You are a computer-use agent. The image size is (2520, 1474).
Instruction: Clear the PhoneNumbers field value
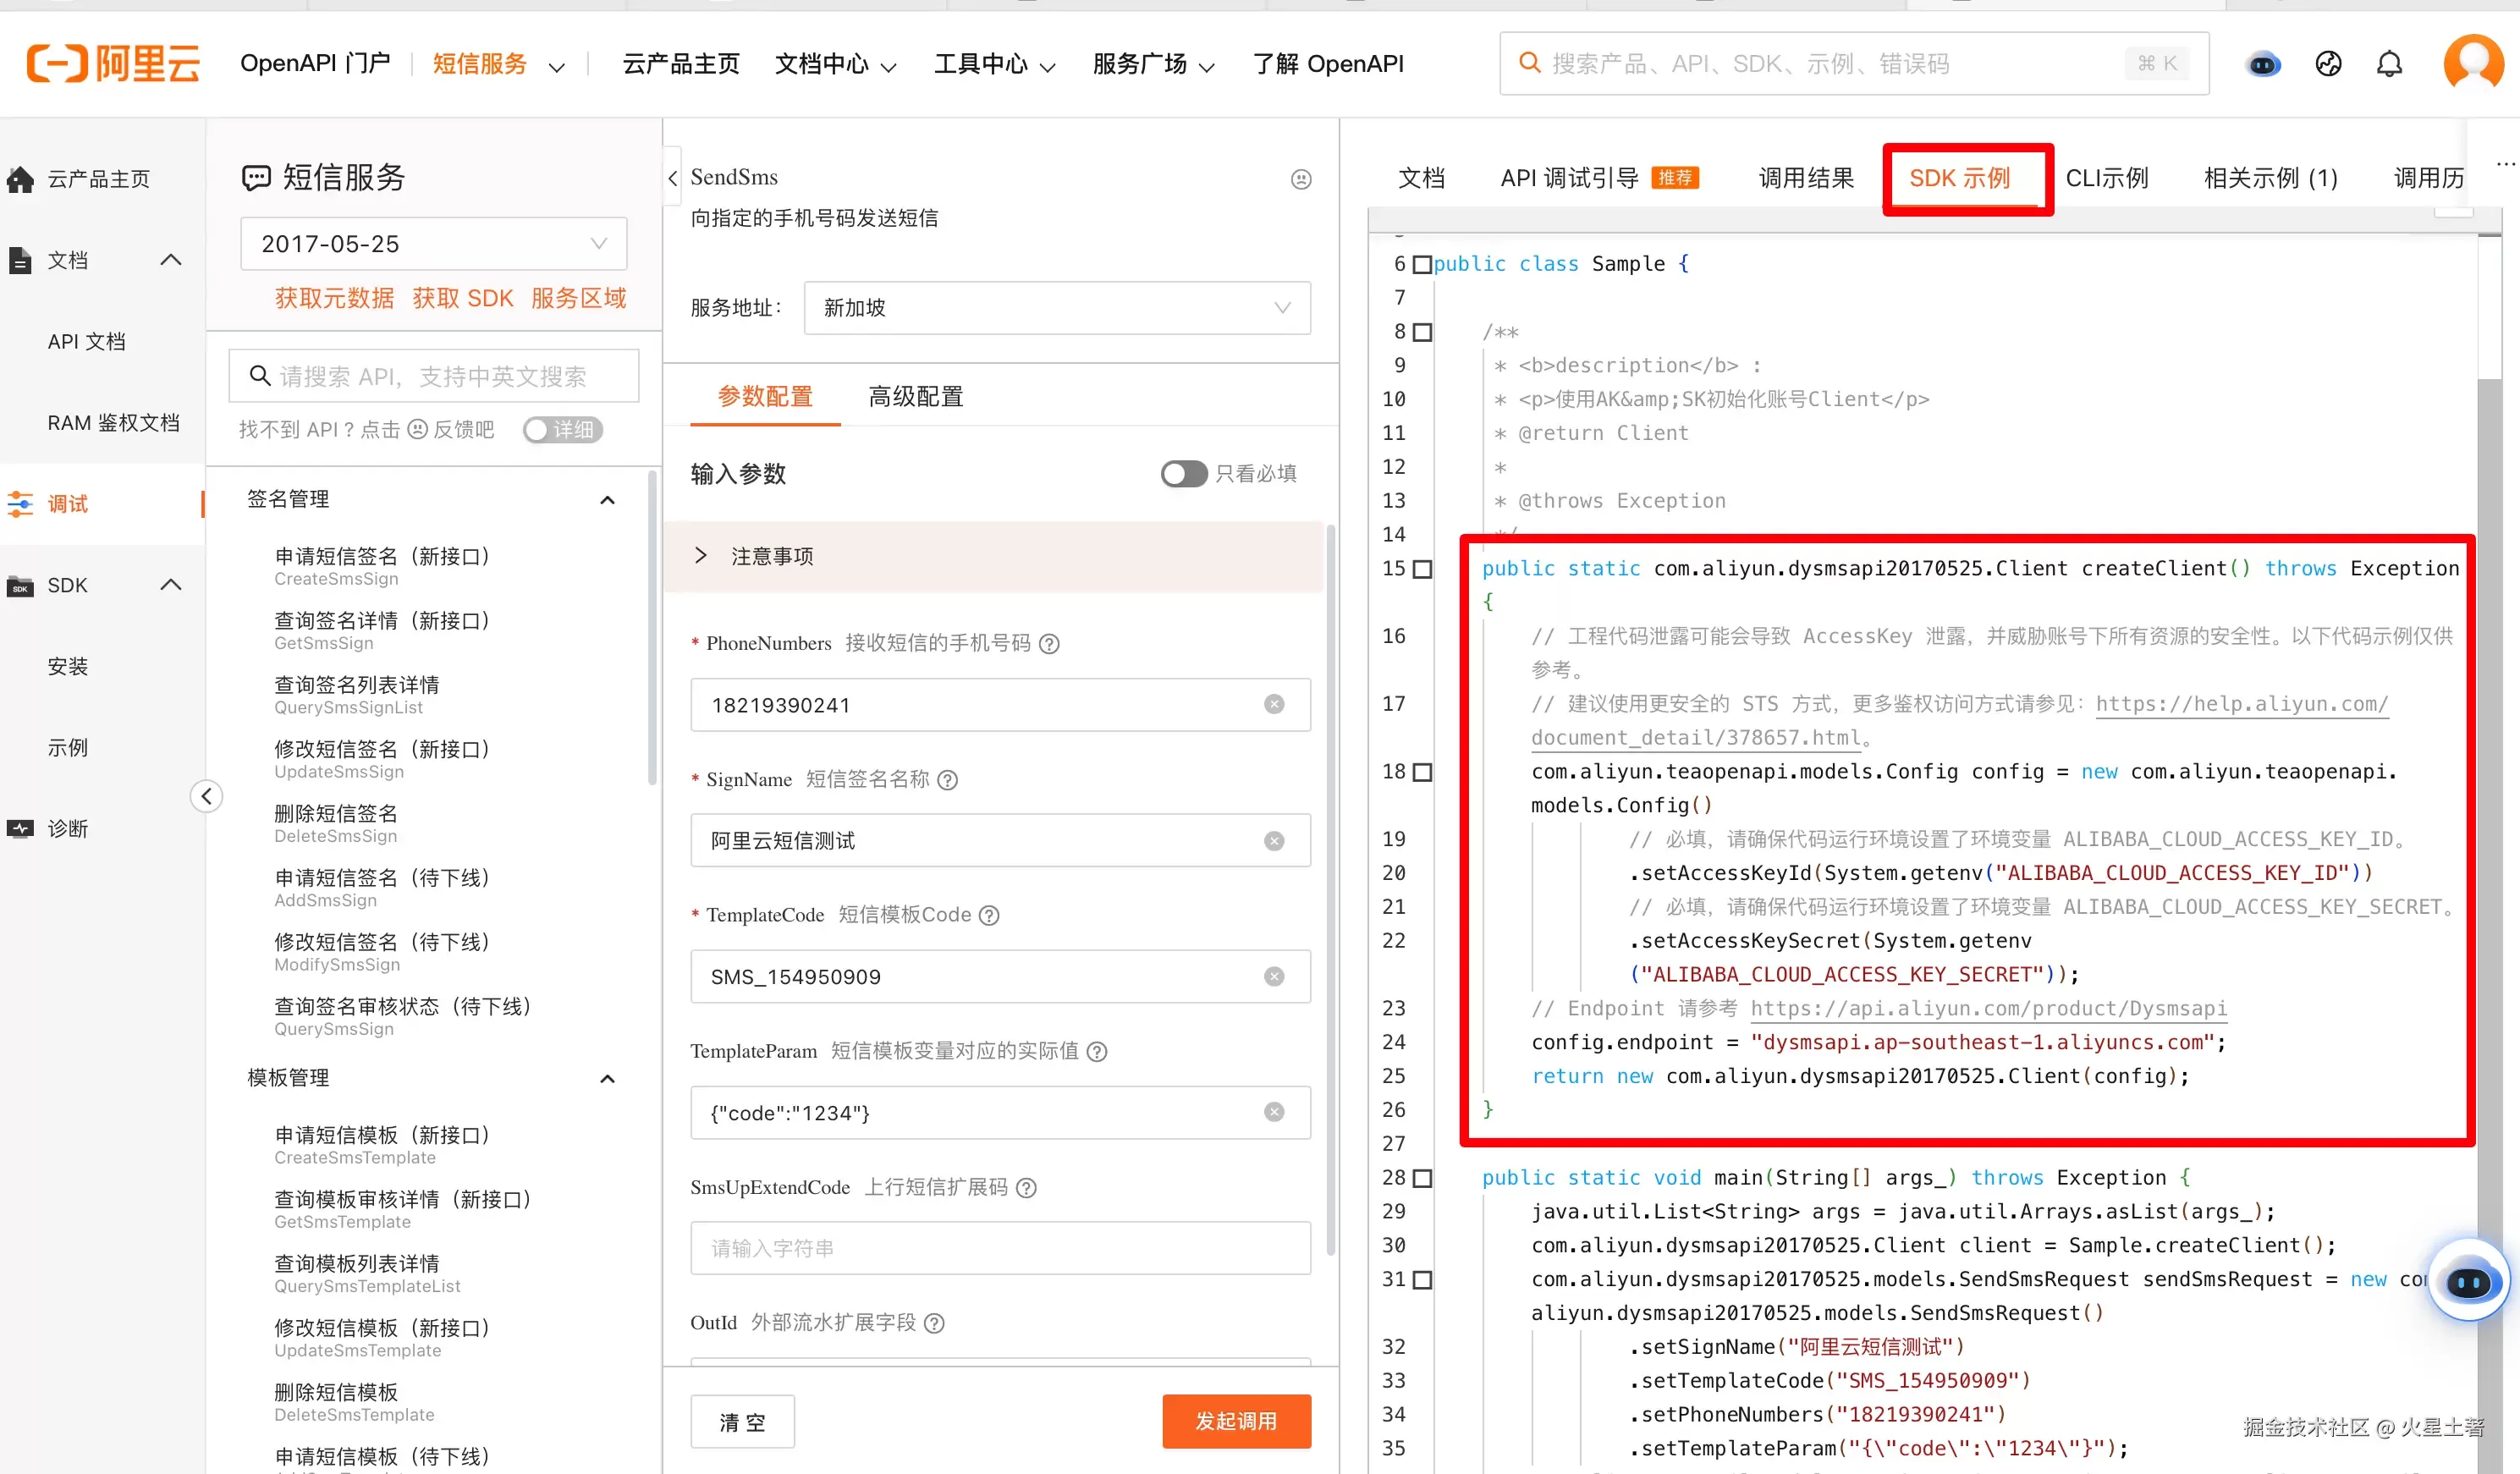[x=1274, y=705]
